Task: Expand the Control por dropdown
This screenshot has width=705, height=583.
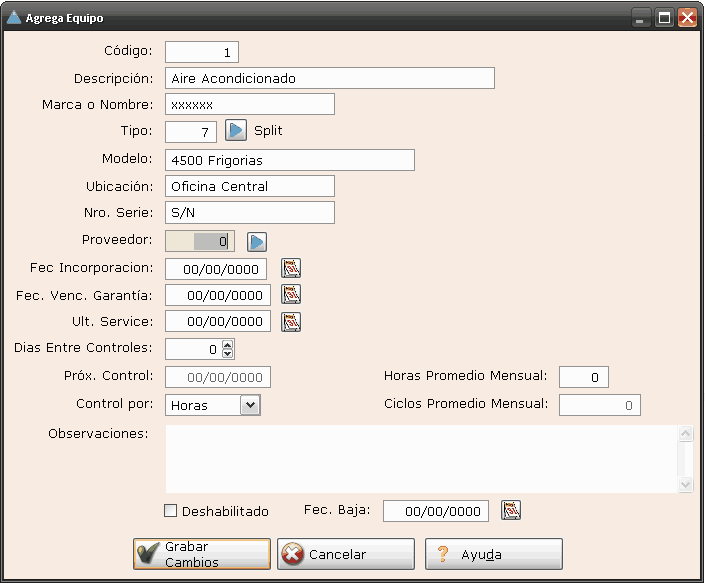Action: [251, 405]
